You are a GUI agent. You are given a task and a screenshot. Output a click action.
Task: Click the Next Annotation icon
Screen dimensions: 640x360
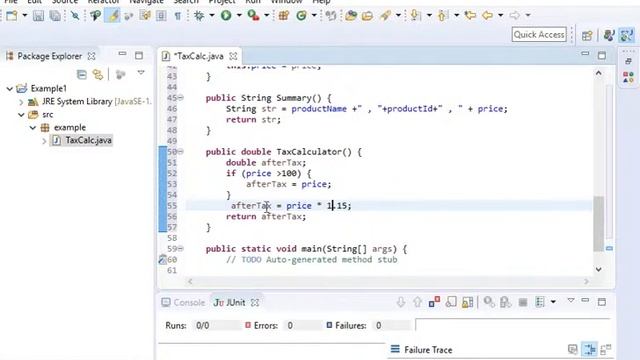tap(415, 16)
